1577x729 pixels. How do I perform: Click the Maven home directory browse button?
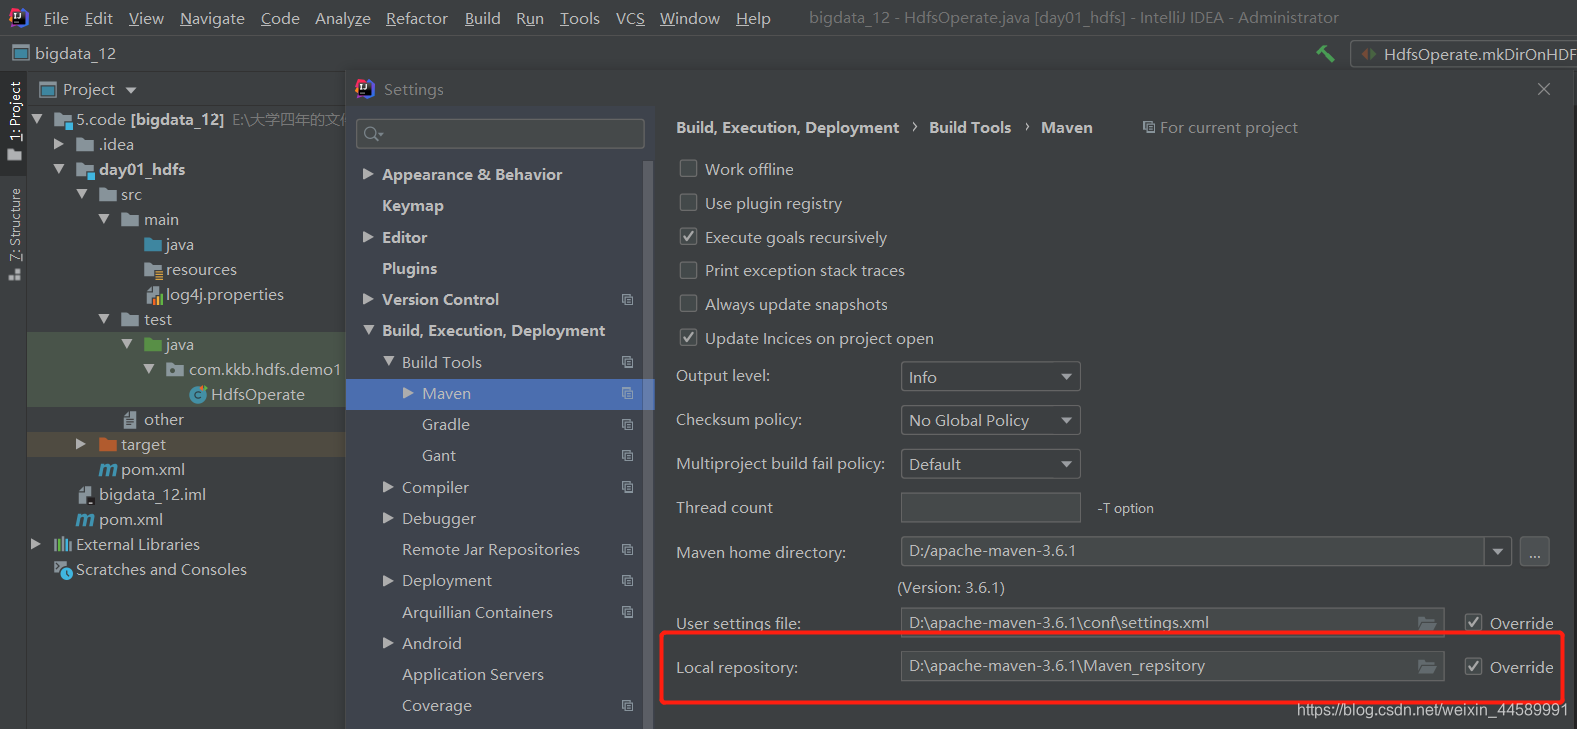(1535, 551)
